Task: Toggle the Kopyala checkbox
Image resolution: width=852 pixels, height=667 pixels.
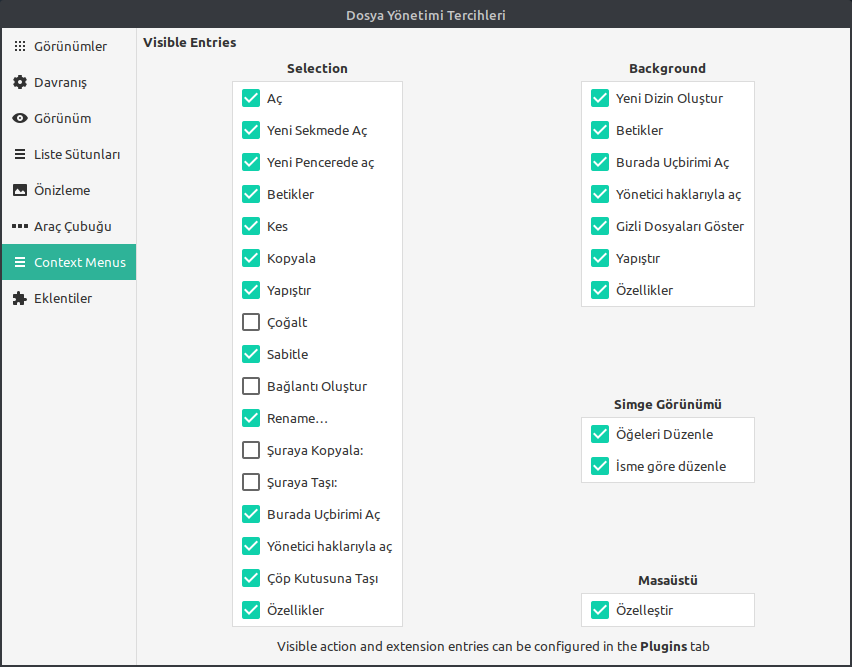Action: [x=250, y=258]
